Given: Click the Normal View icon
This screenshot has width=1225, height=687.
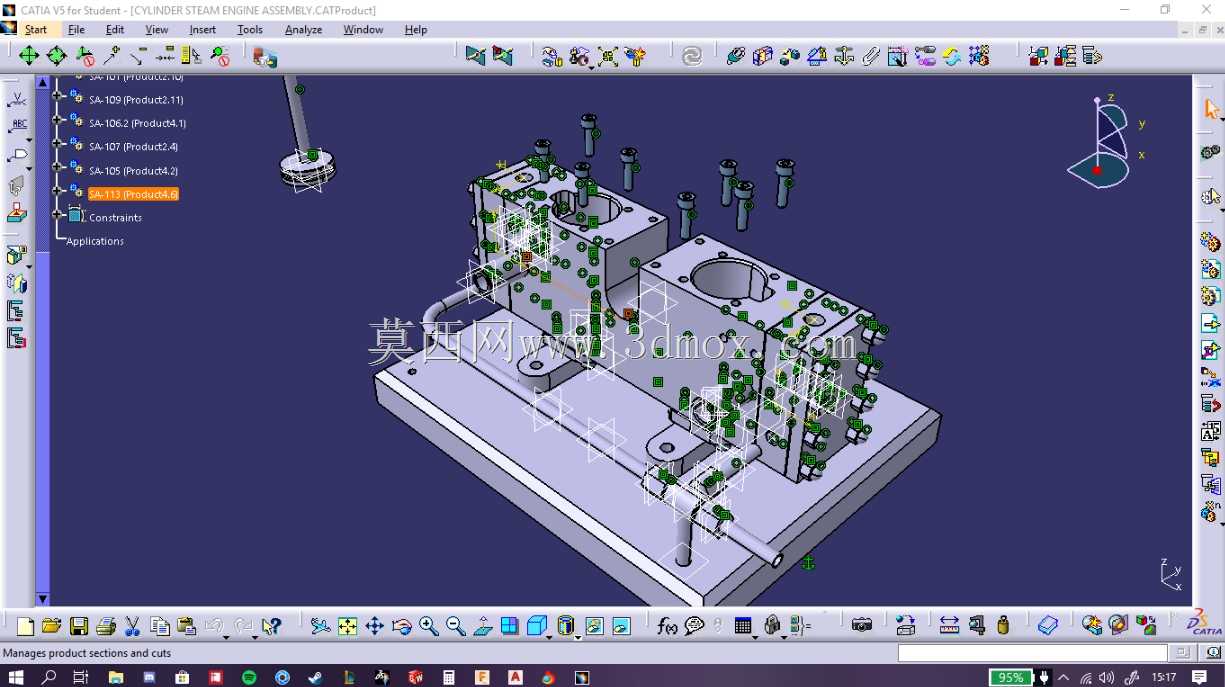Looking at the screenshot, I should 483,626.
